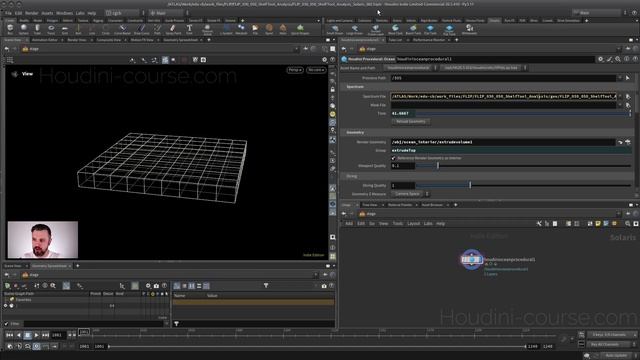
Task: Open parameter gear menu for ocean procedural
Action: click(x=601, y=59)
